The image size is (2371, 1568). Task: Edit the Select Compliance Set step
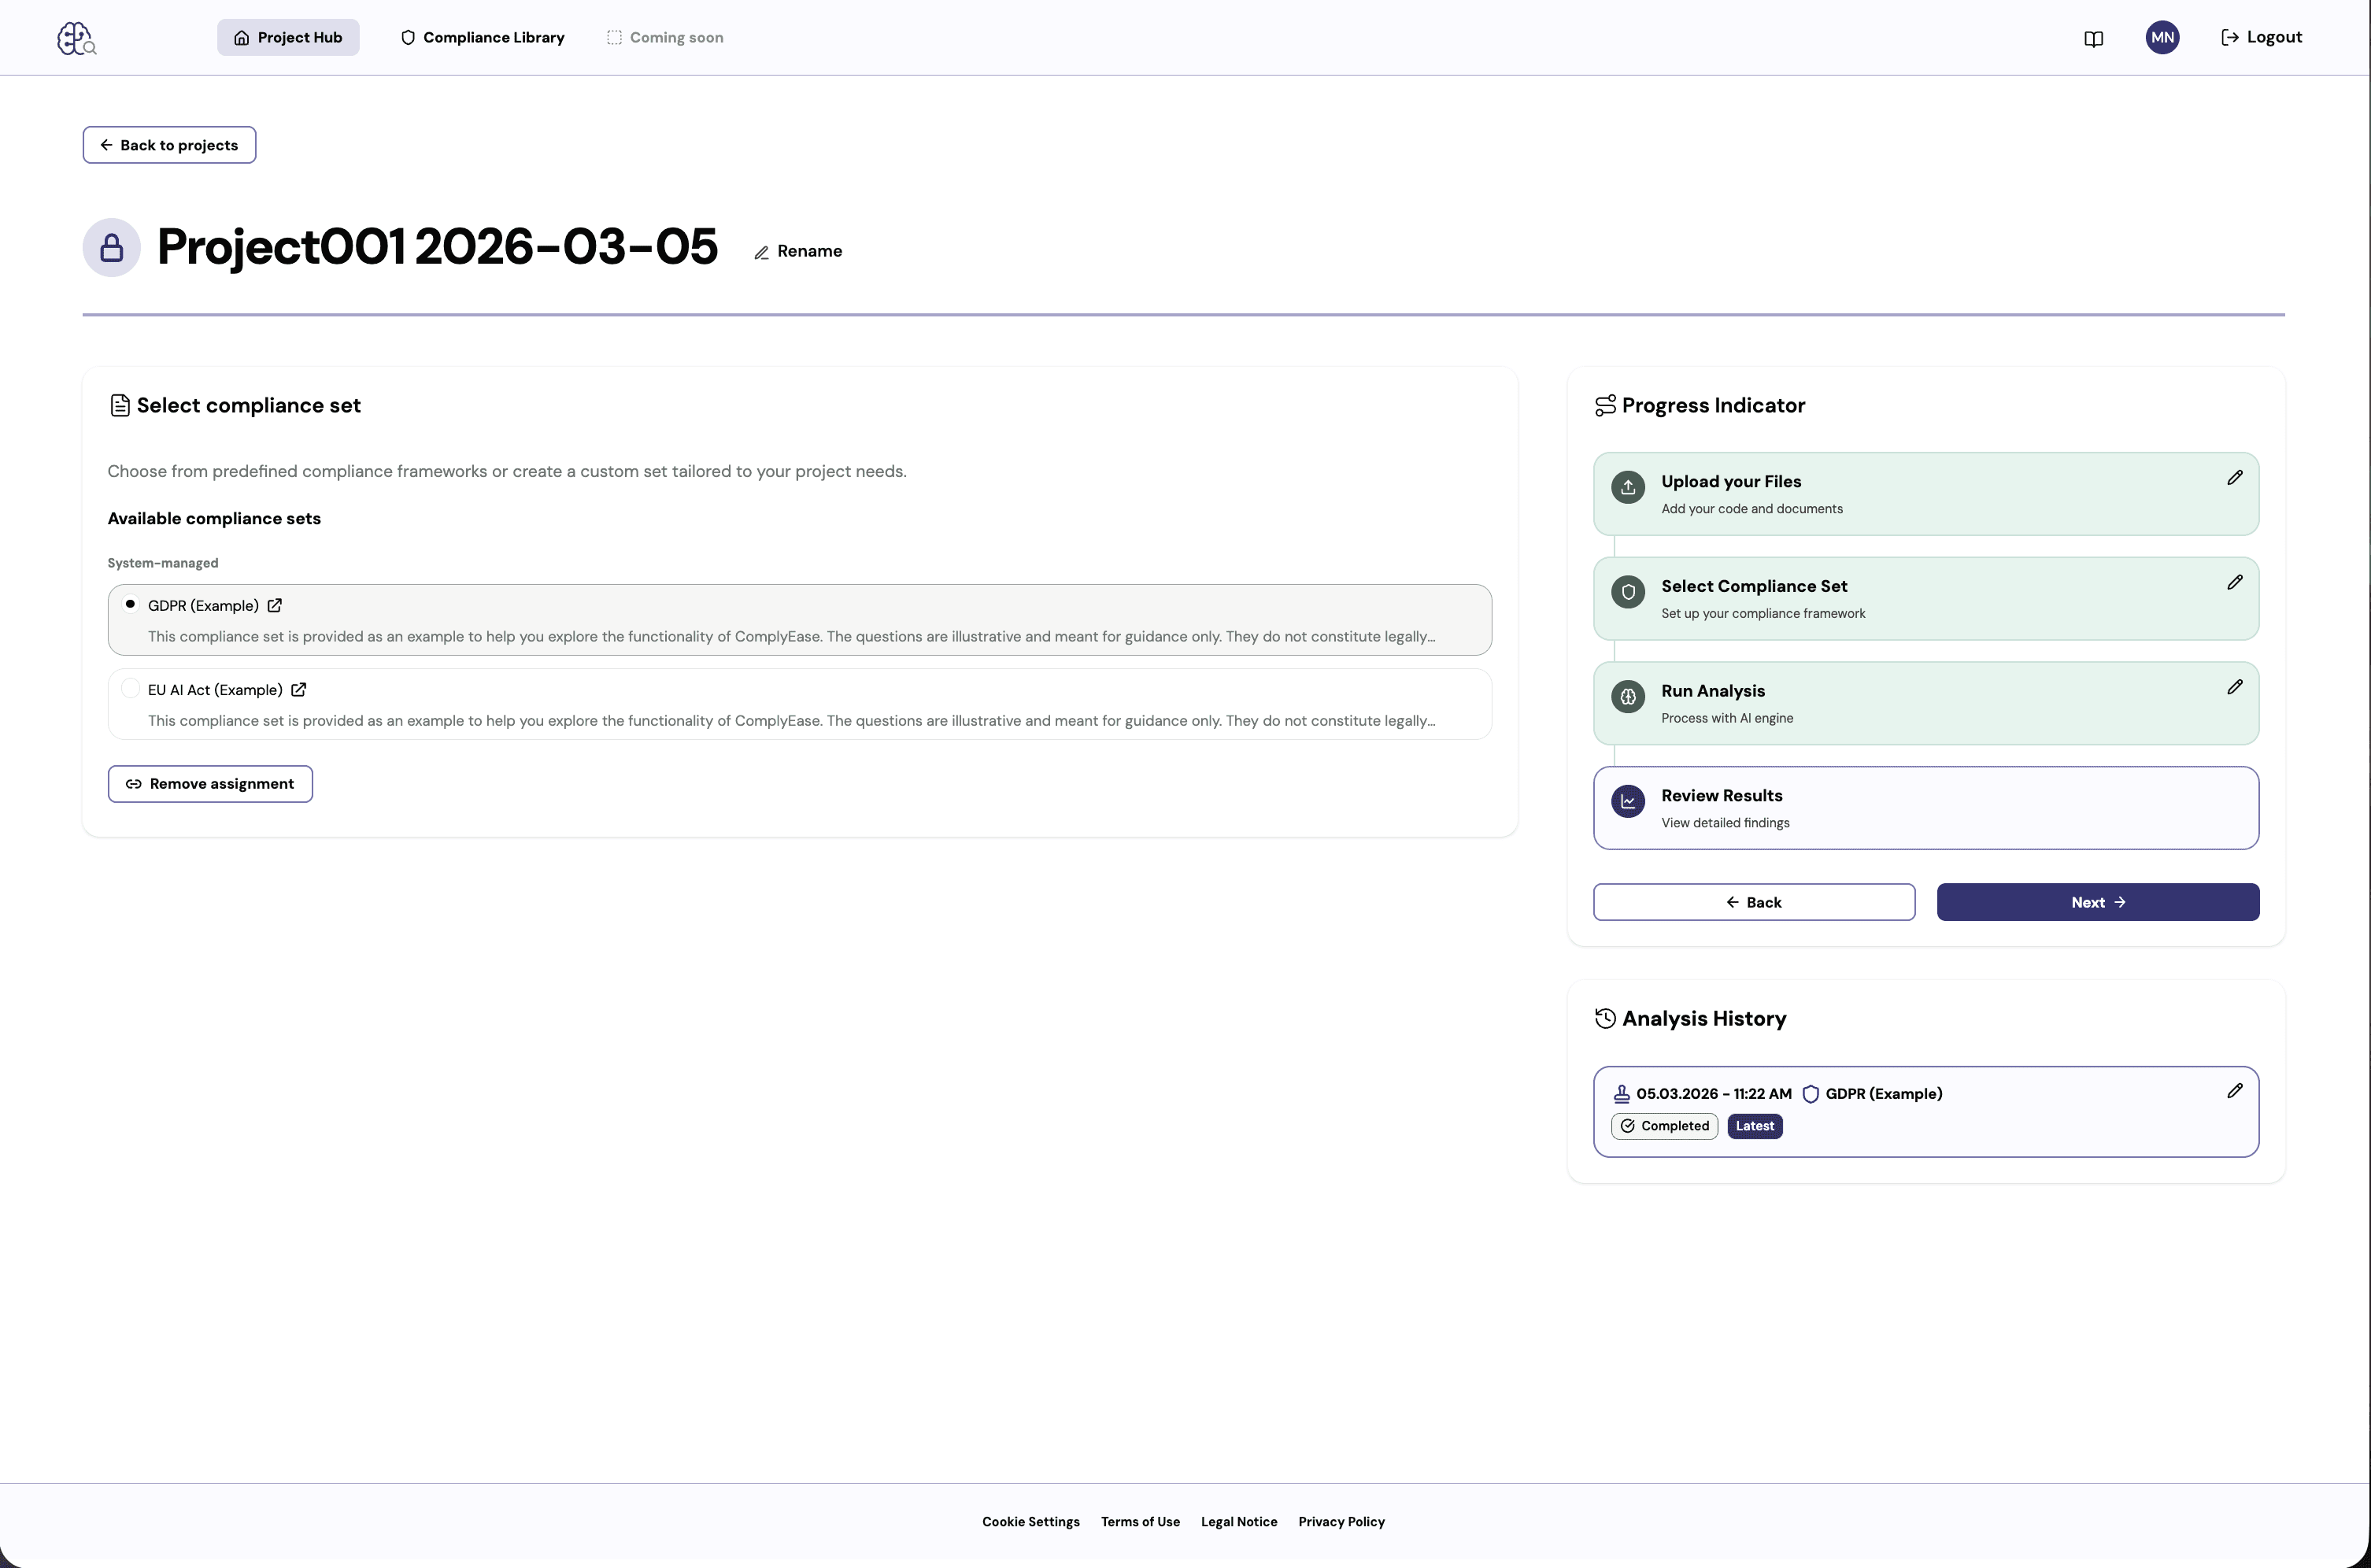pos(2235,582)
